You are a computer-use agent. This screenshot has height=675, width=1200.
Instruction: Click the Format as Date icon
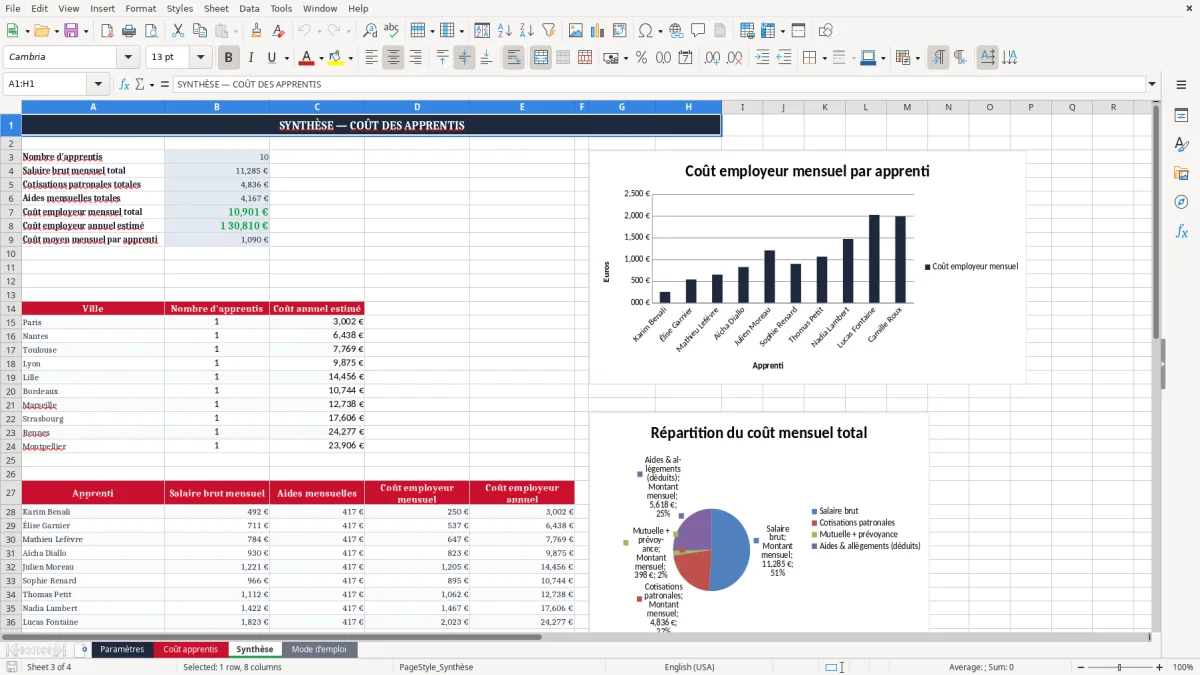pyautogui.click(x=685, y=58)
